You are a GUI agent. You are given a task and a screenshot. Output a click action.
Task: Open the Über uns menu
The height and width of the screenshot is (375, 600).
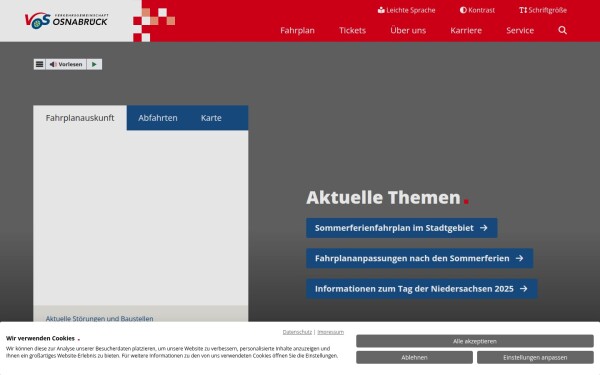click(x=408, y=30)
